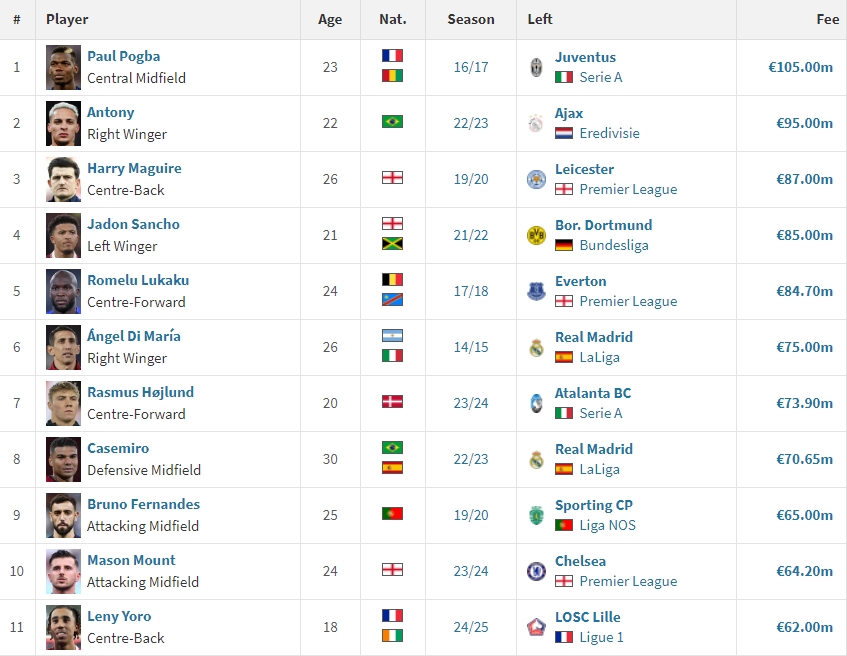Click the Atalanta BC crest icon
This screenshot has width=847, height=656.
click(x=536, y=403)
